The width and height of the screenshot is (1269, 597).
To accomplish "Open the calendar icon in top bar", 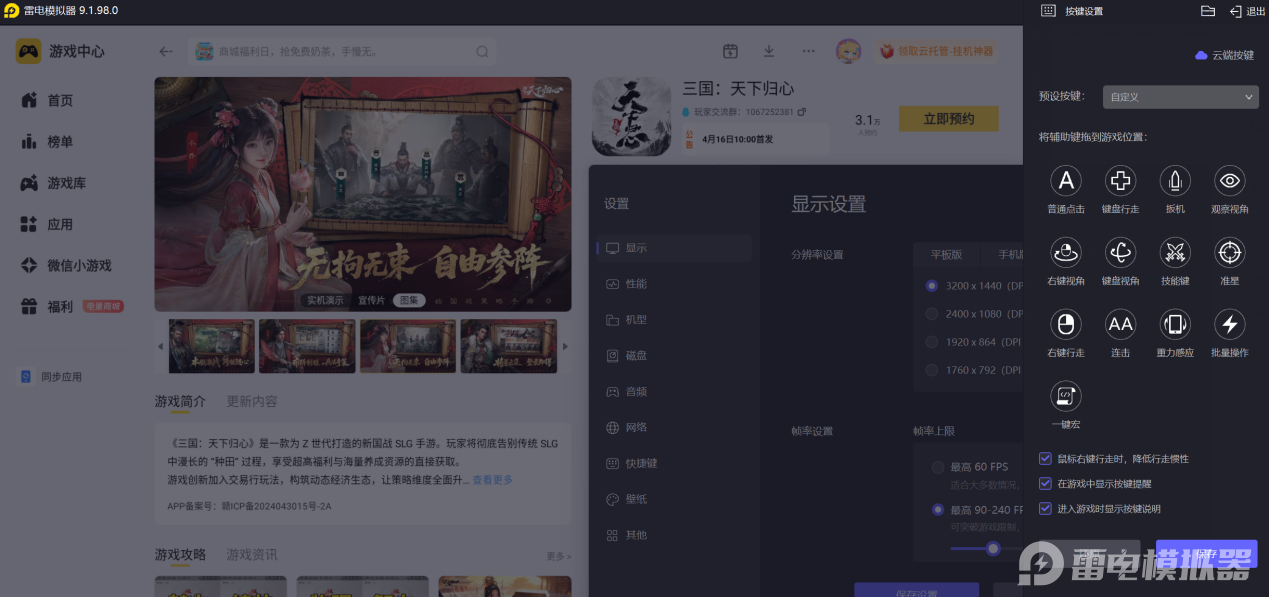I will point(731,51).
